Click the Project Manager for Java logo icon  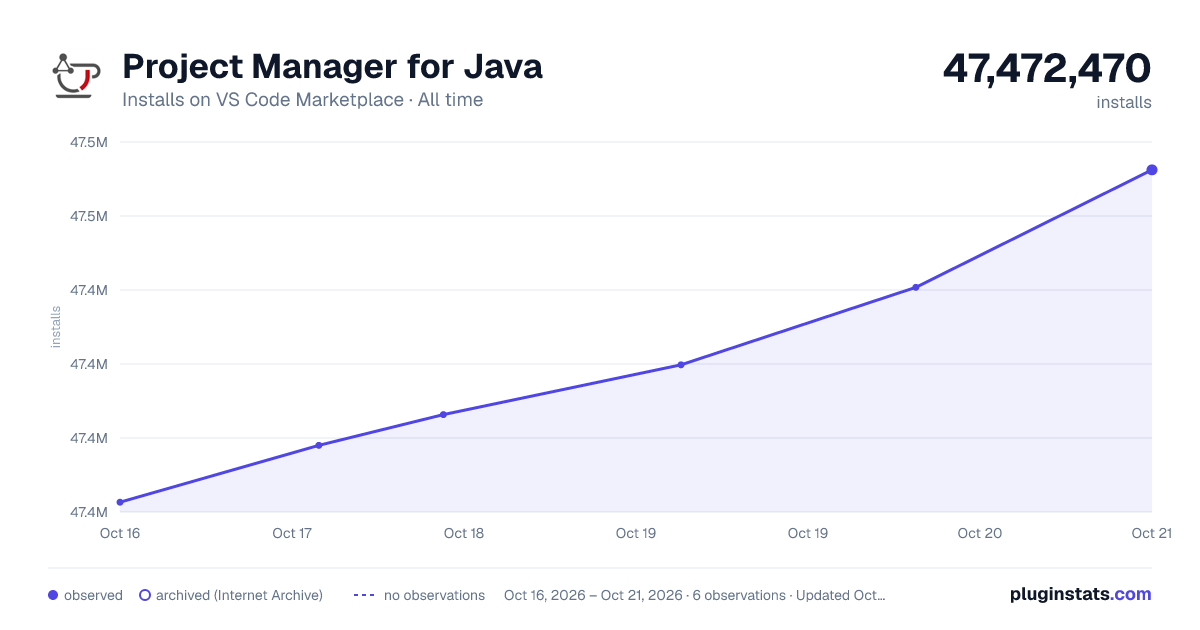point(76,76)
